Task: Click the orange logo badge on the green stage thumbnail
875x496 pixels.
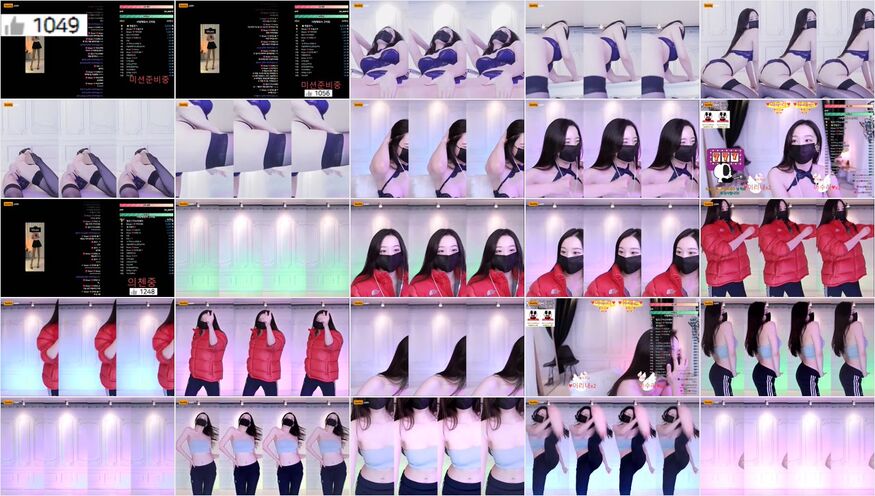Action: (184, 203)
